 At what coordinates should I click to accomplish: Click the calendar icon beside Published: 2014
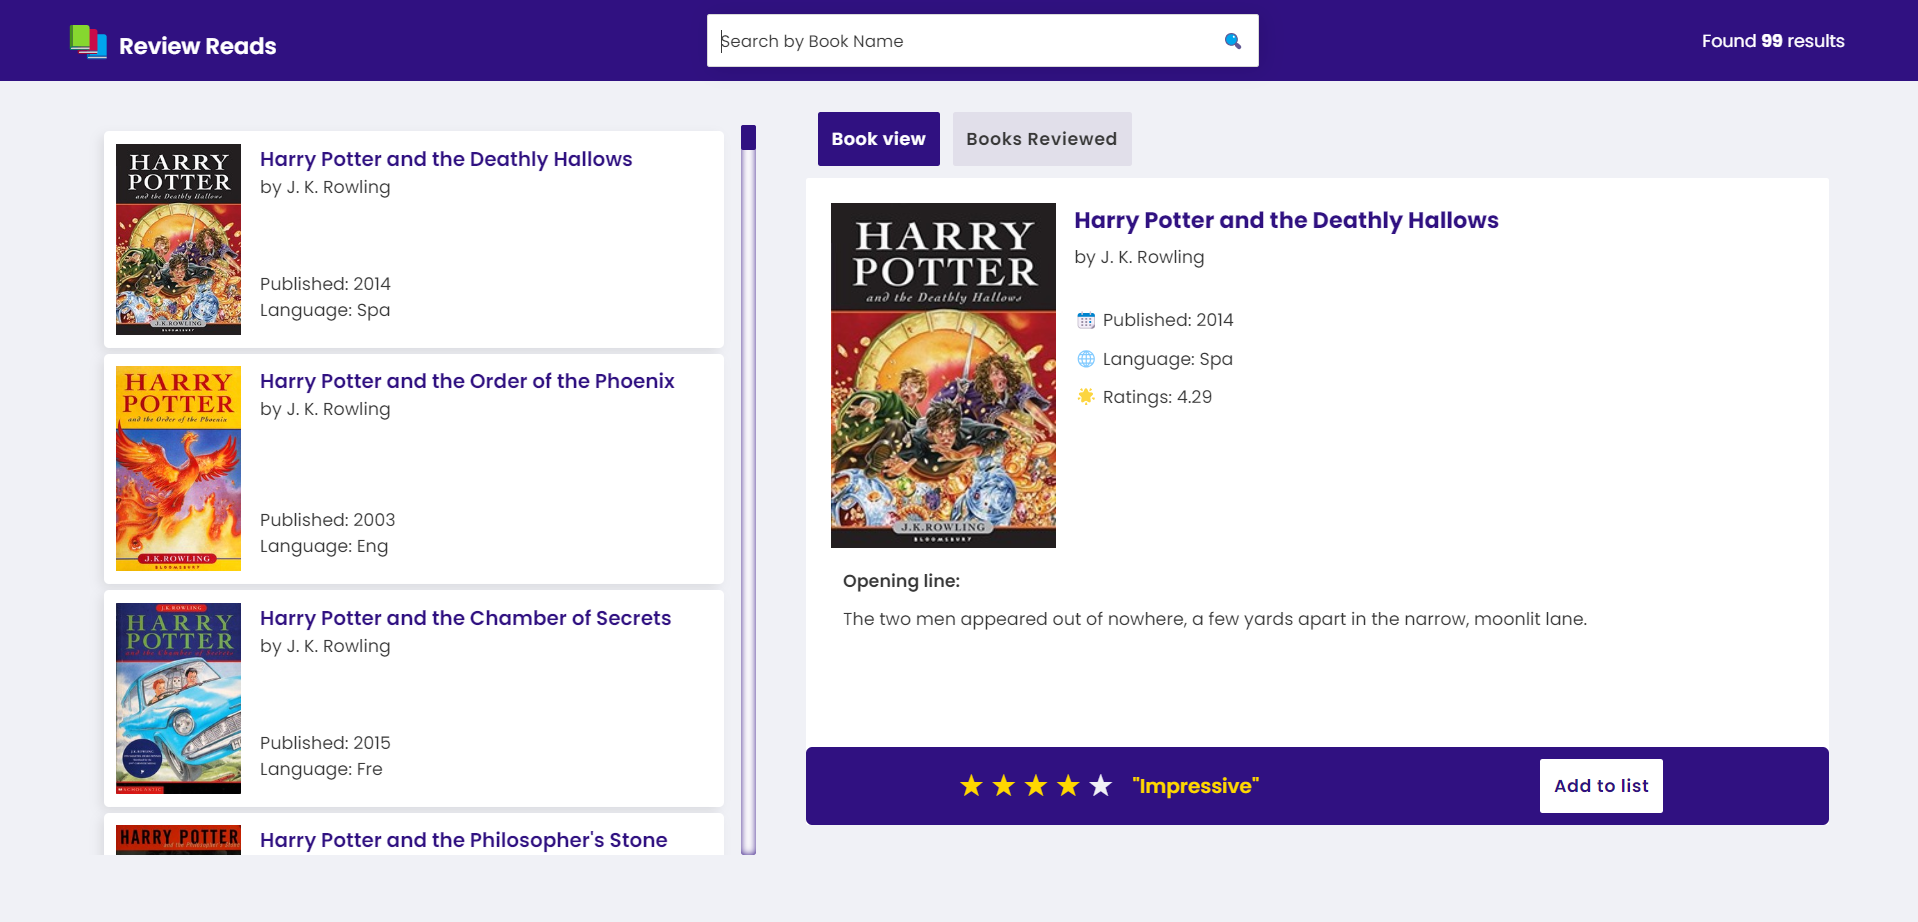pyautogui.click(x=1086, y=320)
